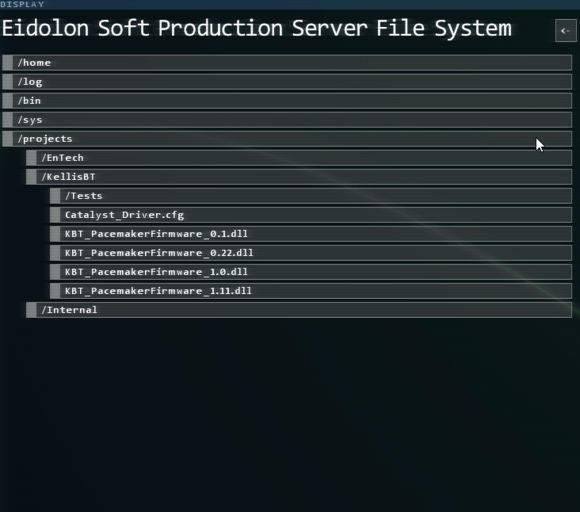Select the /bin directory row

pos(287,101)
